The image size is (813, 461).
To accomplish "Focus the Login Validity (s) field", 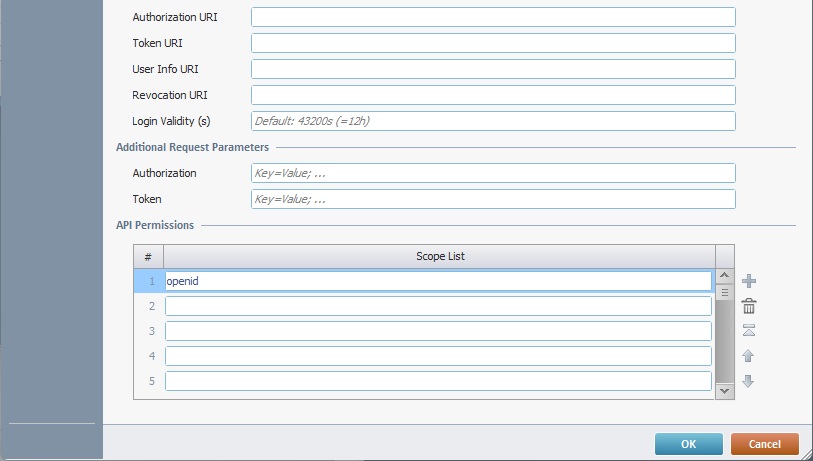I will 493,121.
